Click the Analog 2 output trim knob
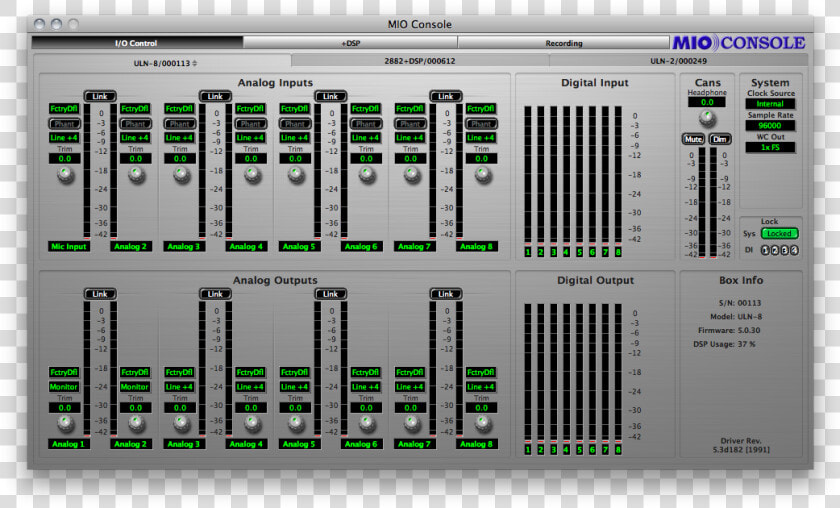The height and width of the screenshot is (508, 840). point(136,424)
